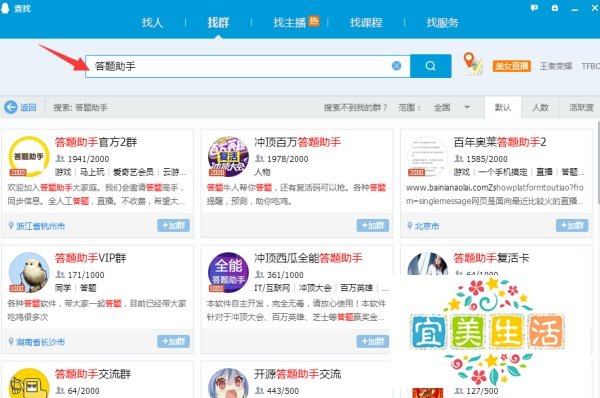Click 搜索不到我的群？ link
Viewport: 600px width, 398px height.
(x=355, y=108)
